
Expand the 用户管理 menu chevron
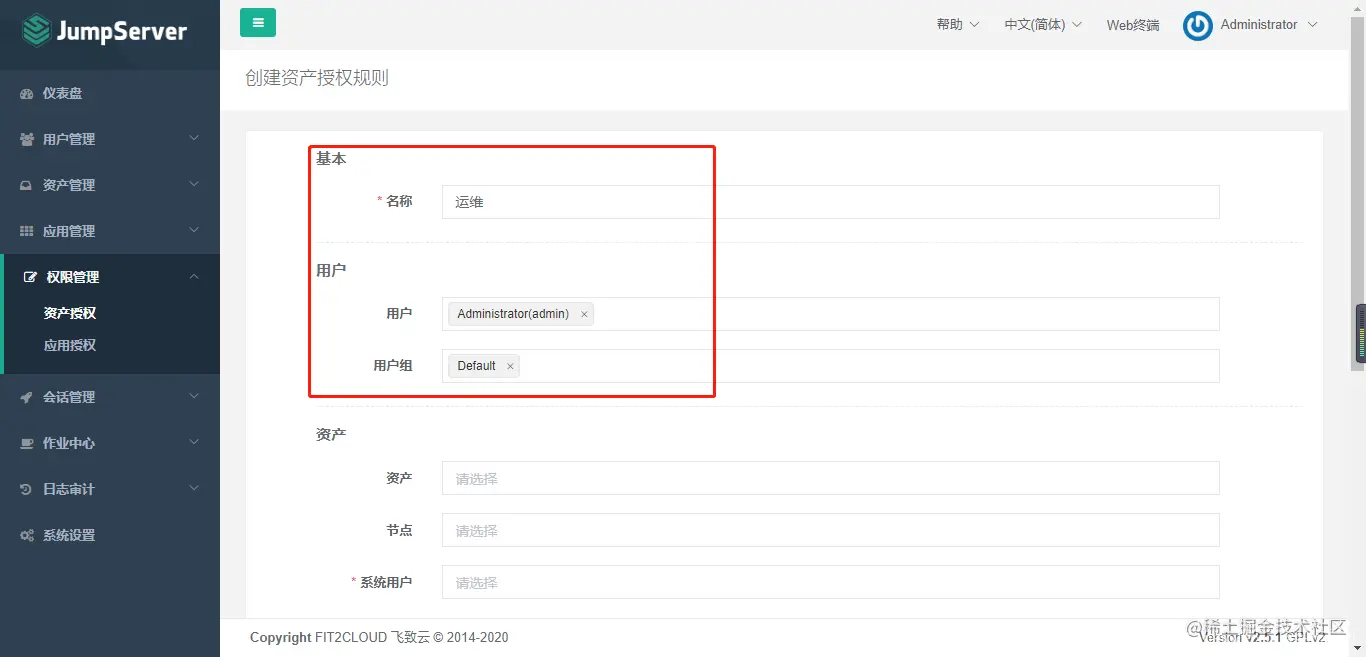(194, 138)
